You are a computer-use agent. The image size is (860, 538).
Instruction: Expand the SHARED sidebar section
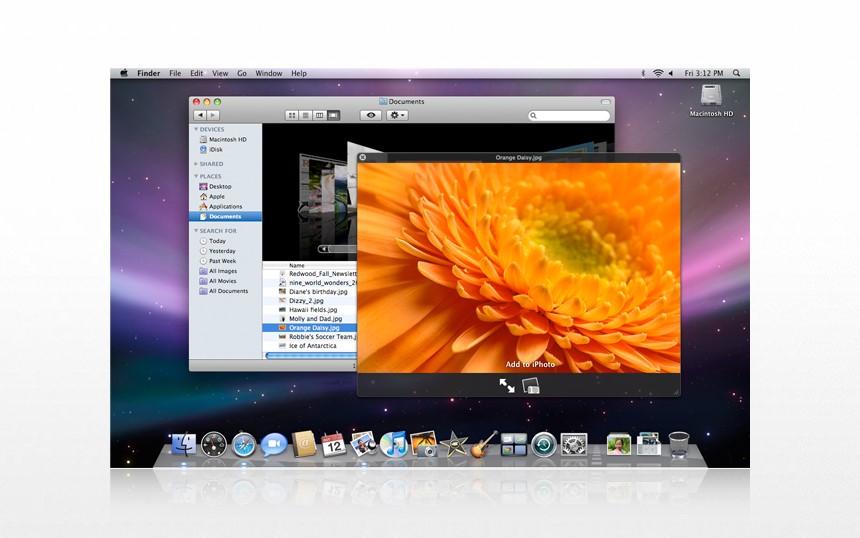[x=196, y=164]
